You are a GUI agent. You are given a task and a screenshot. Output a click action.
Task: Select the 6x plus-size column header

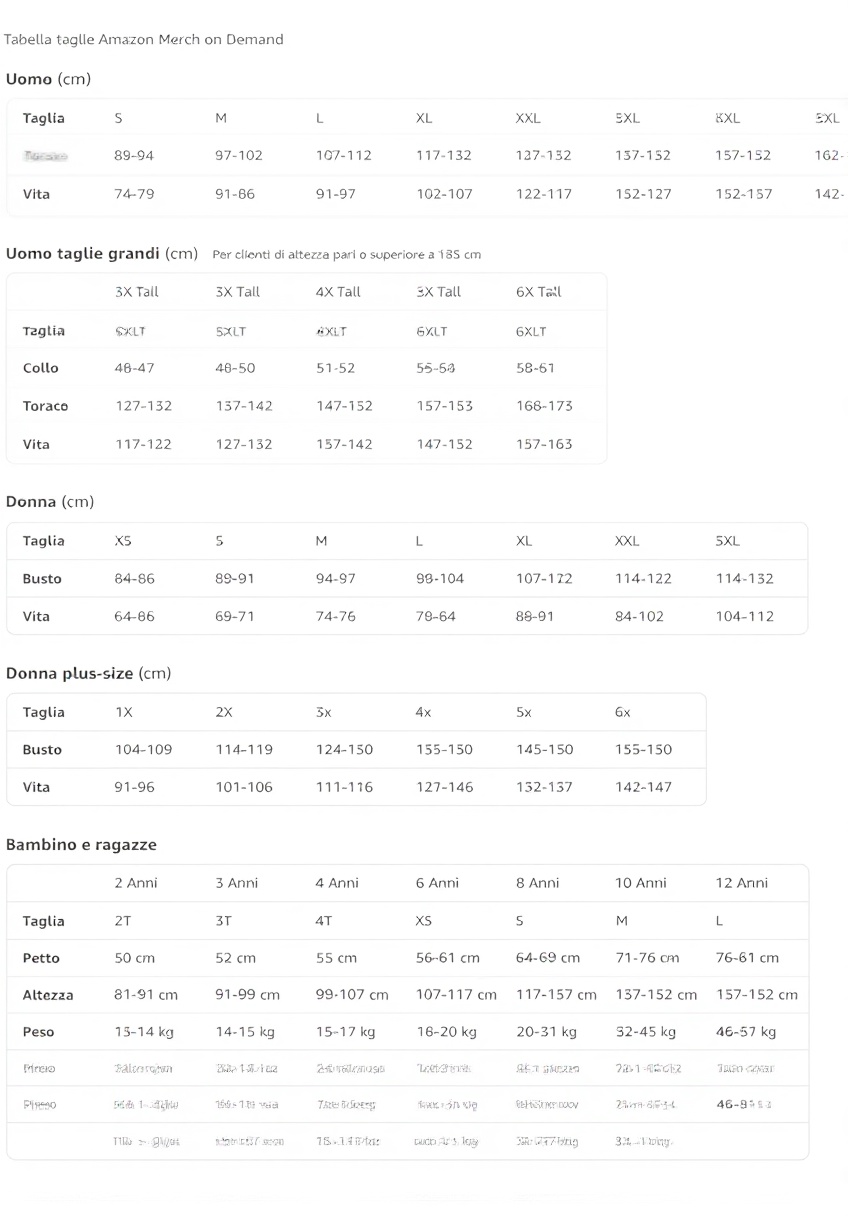pyautogui.click(x=623, y=712)
